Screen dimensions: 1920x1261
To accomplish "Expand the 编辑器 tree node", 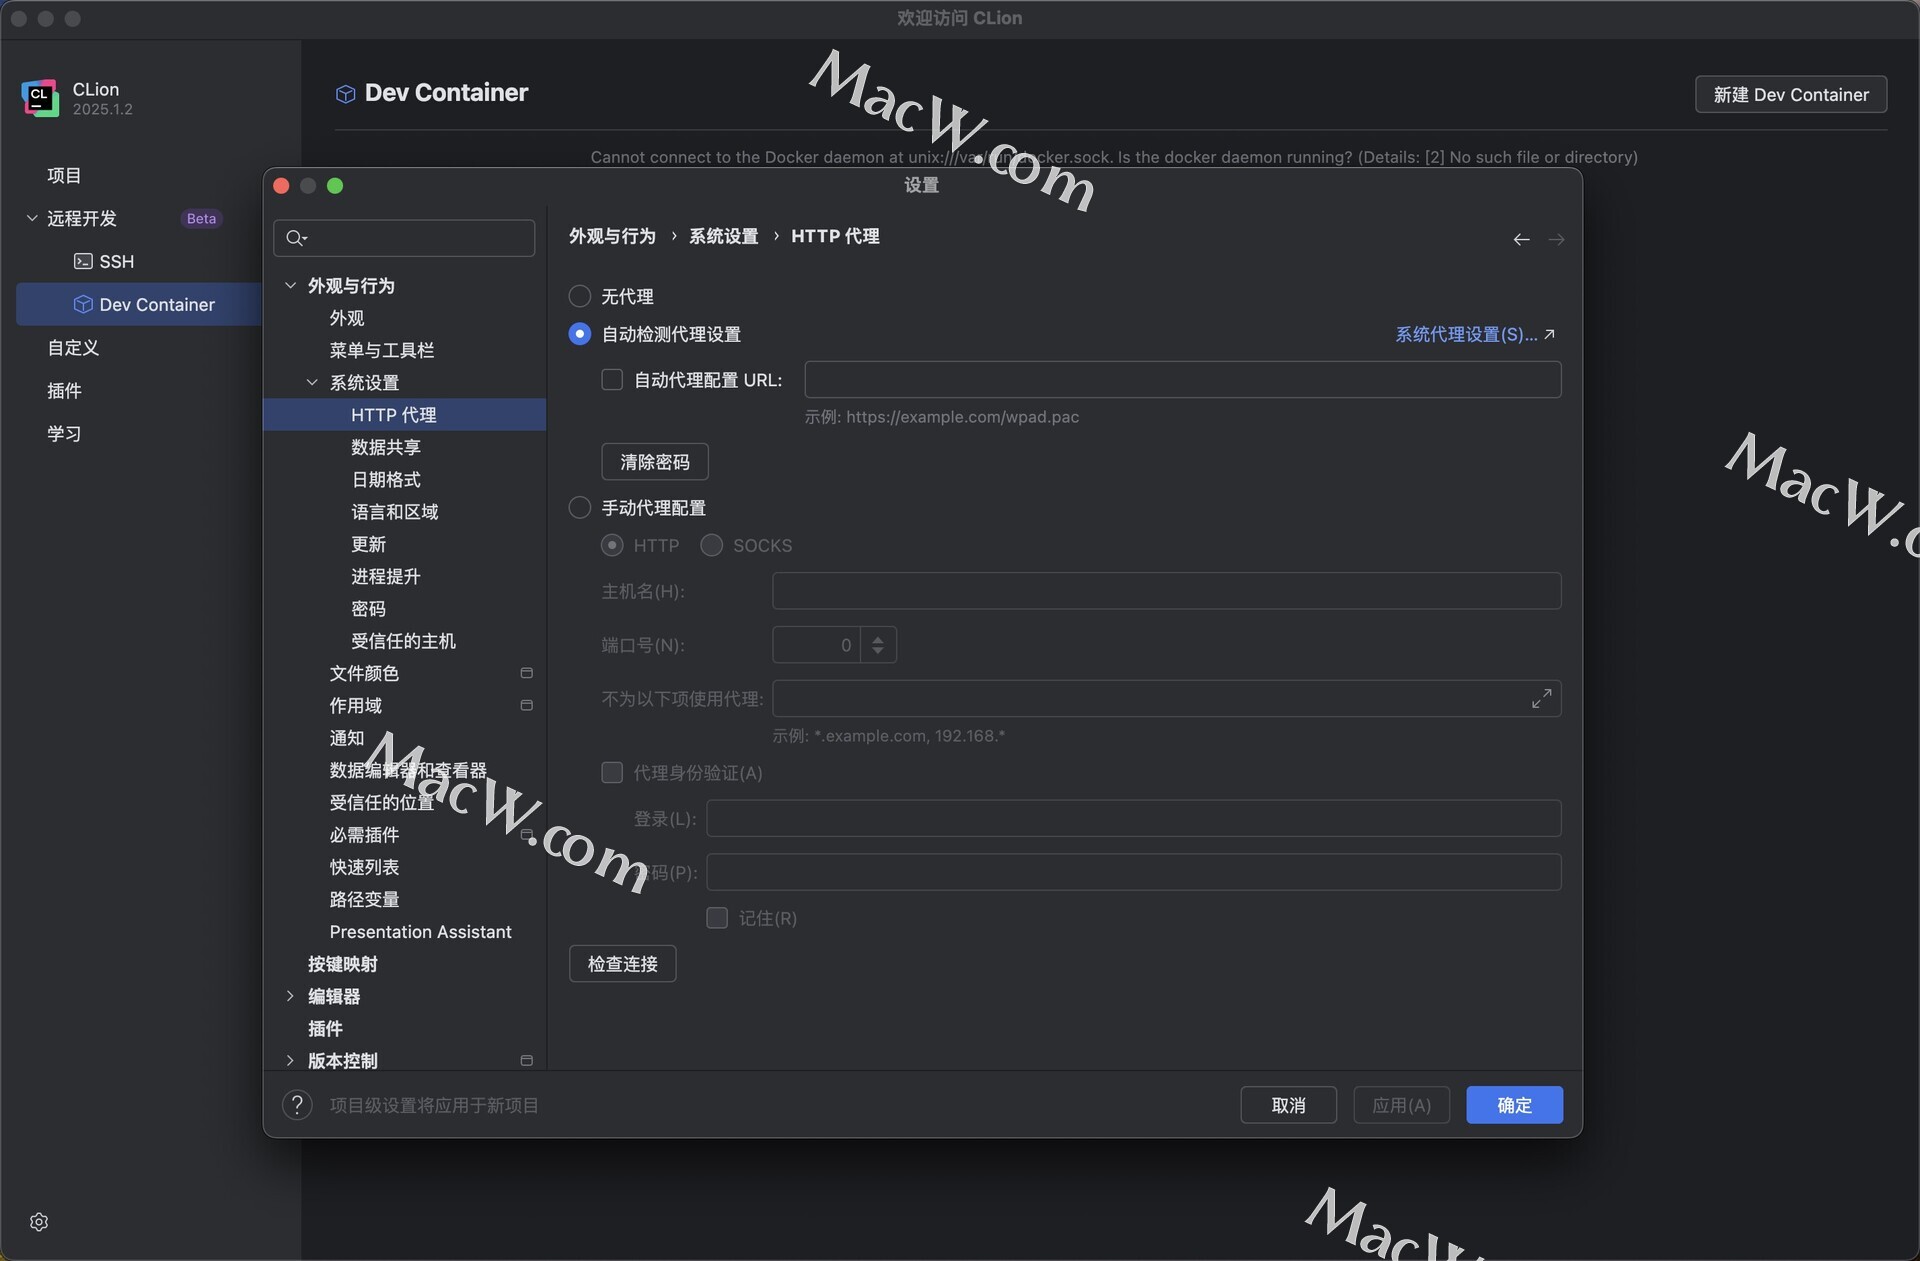I will [x=290, y=996].
